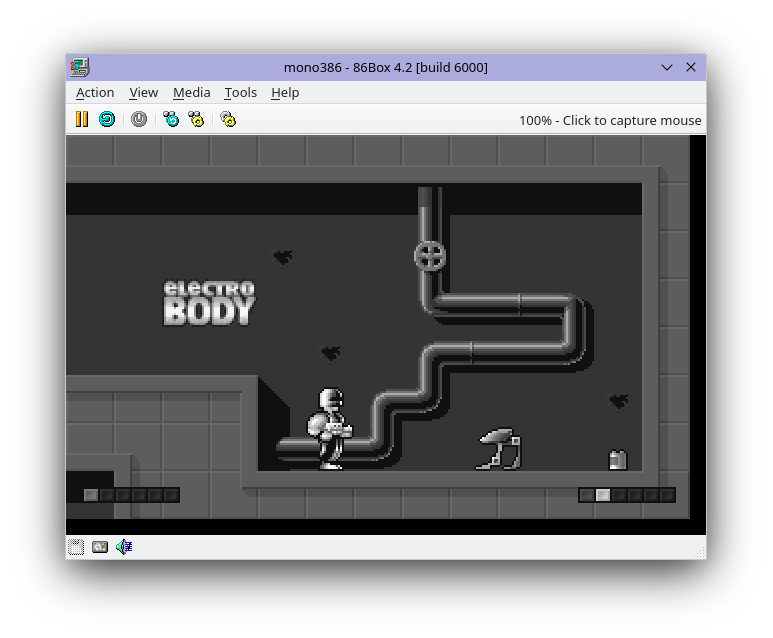Image resolution: width=773 pixels, height=638 pixels.
Task: Click the robot character in the game
Action: [330, 428]
